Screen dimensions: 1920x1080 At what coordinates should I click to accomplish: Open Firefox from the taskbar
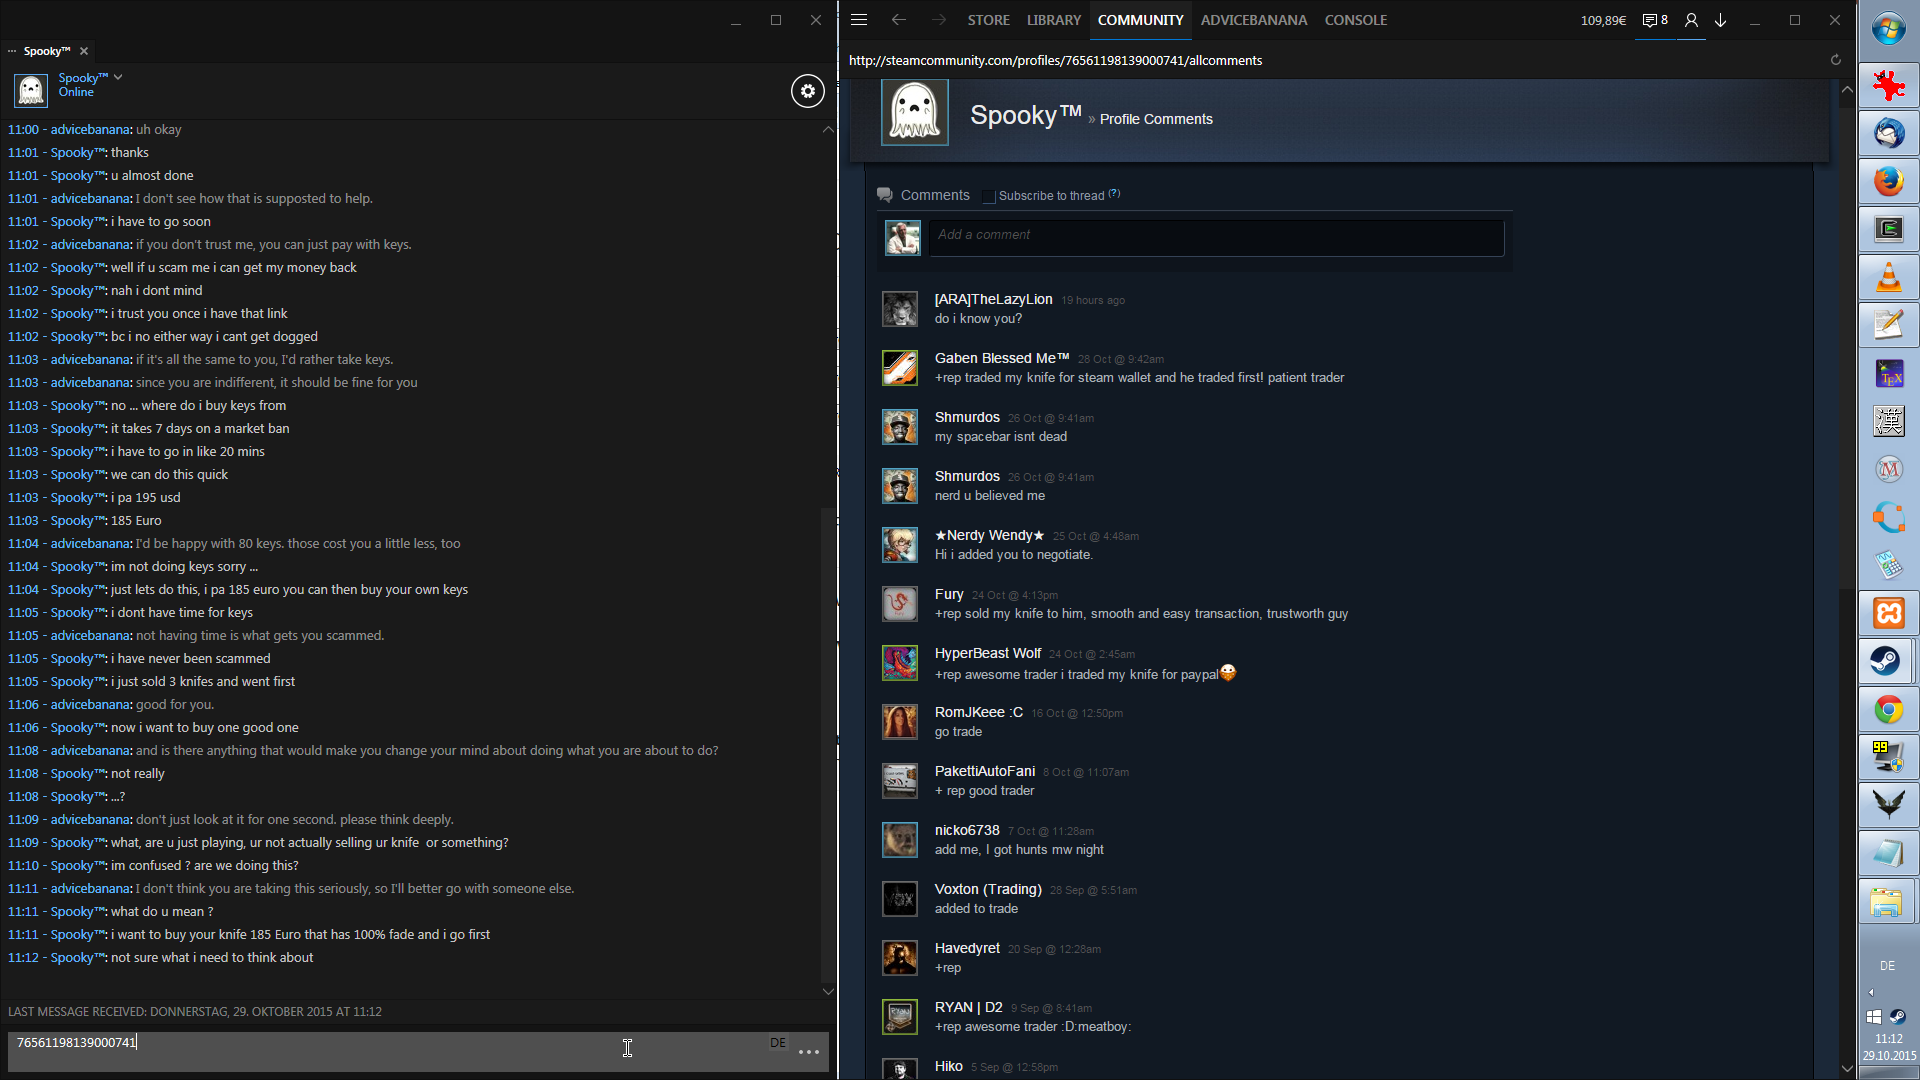pos(1888,181)
